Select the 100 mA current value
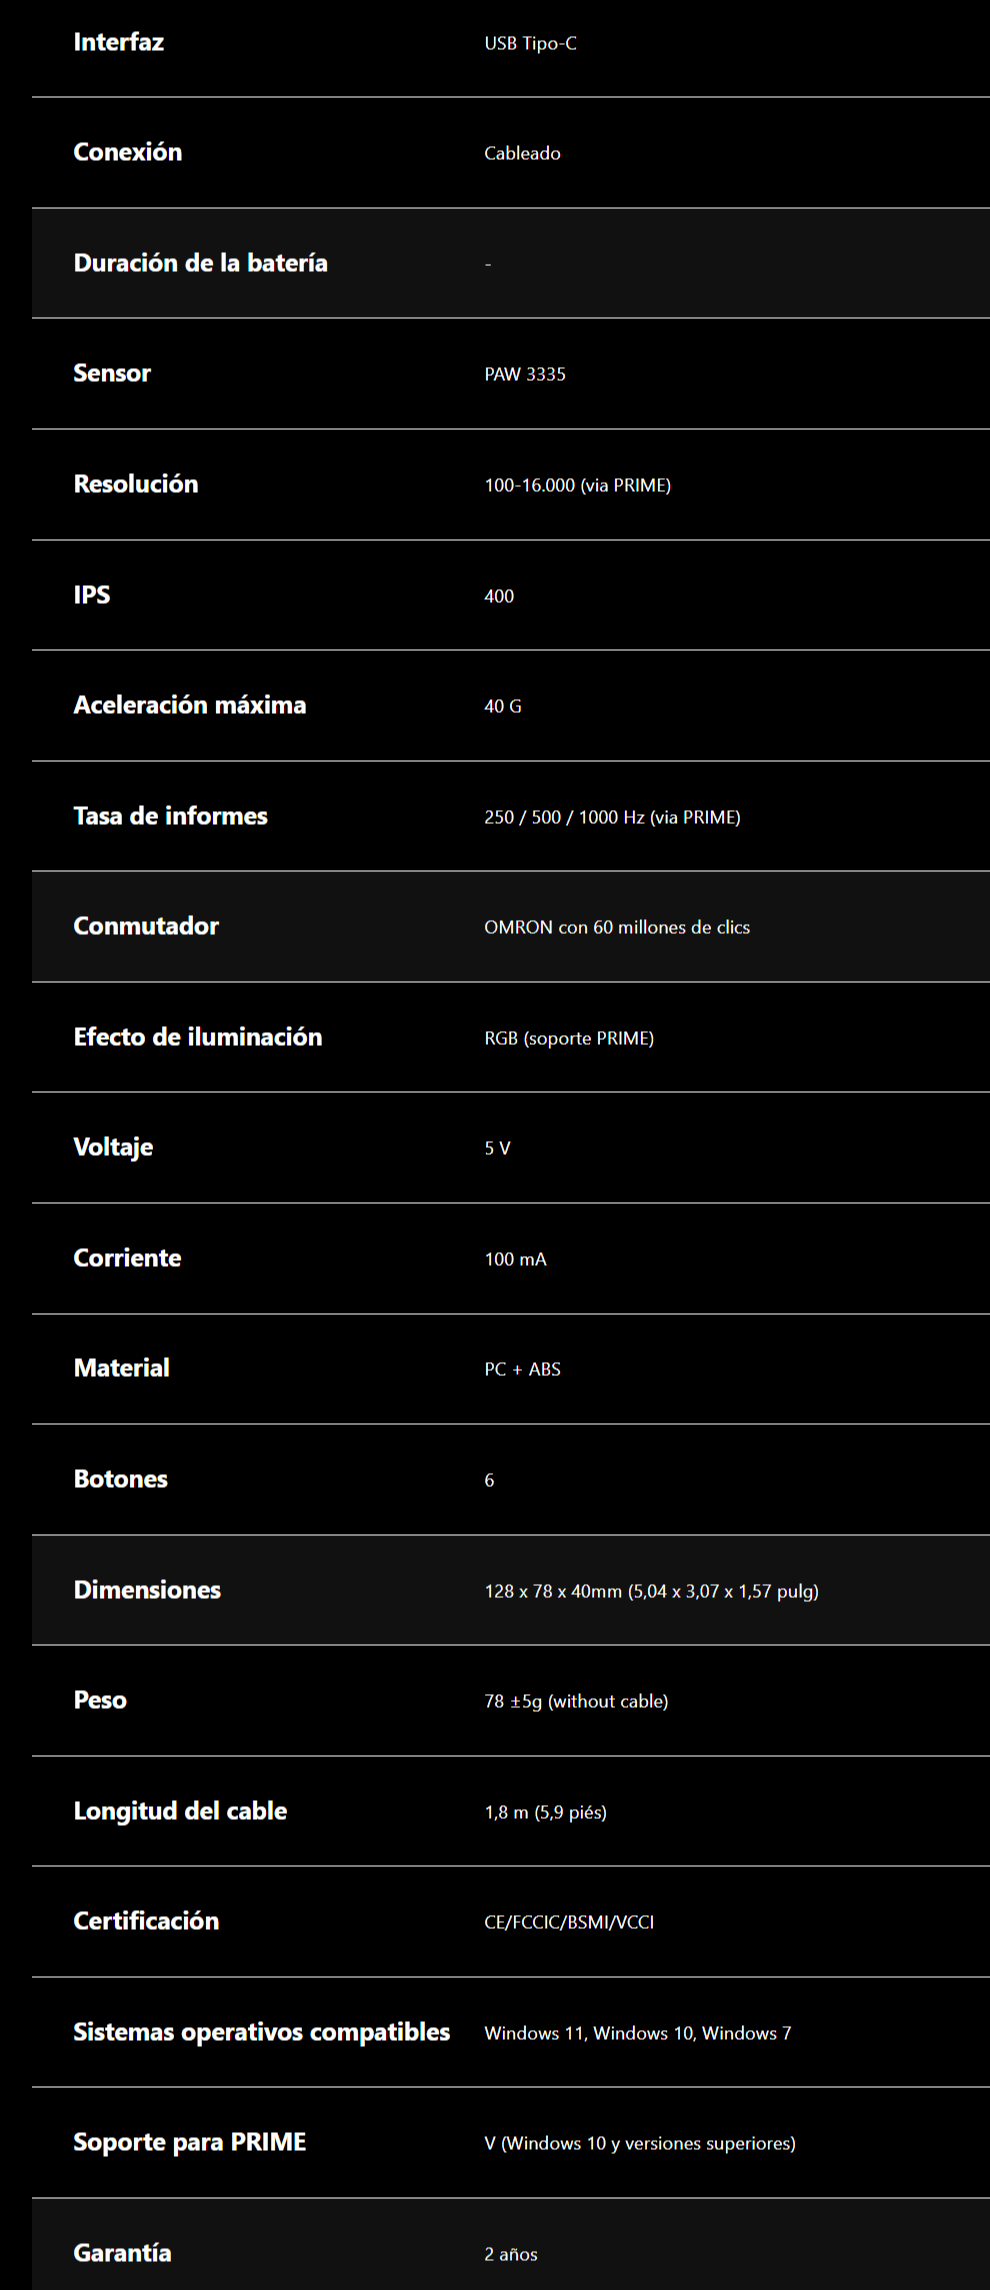This screenshot has width=990, height=2290. click(x=515, y=1259)
